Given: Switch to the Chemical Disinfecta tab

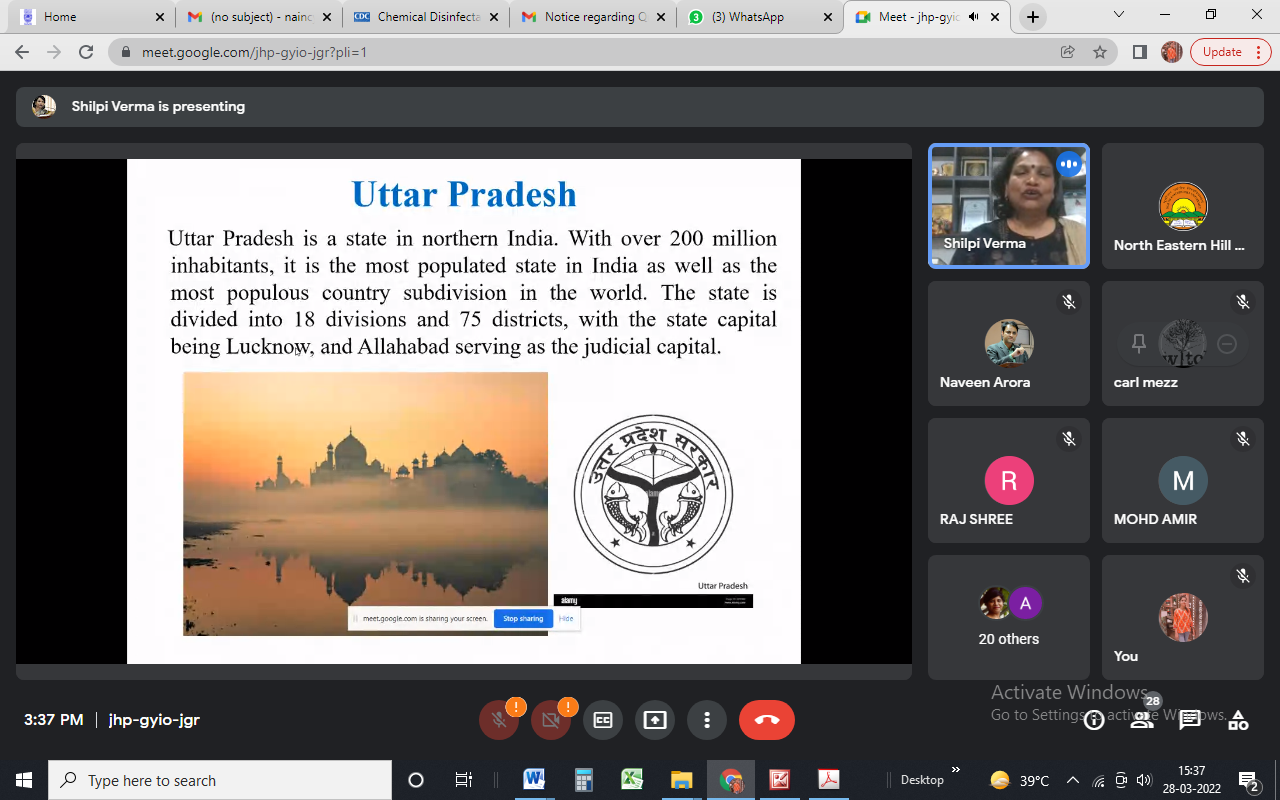Looking at the screenshot, I should [x=425, y=17].
